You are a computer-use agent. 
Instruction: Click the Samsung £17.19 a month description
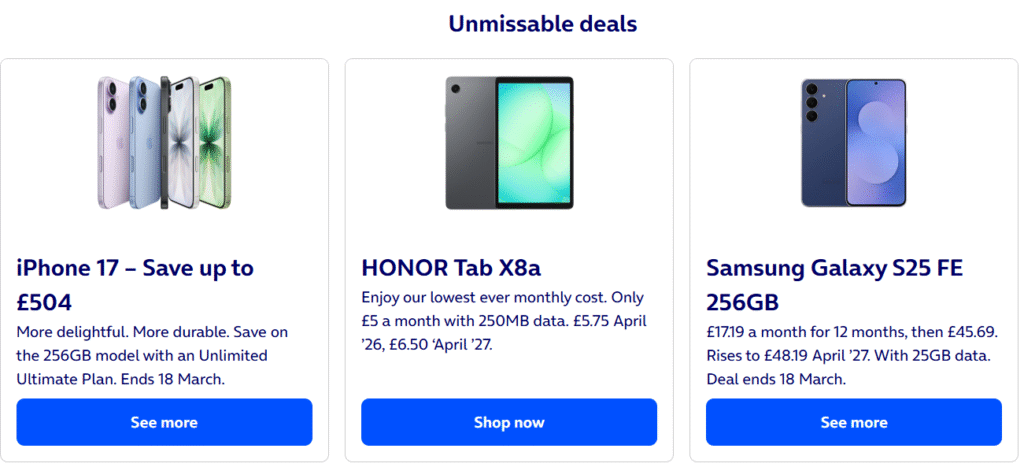point(850,355)
